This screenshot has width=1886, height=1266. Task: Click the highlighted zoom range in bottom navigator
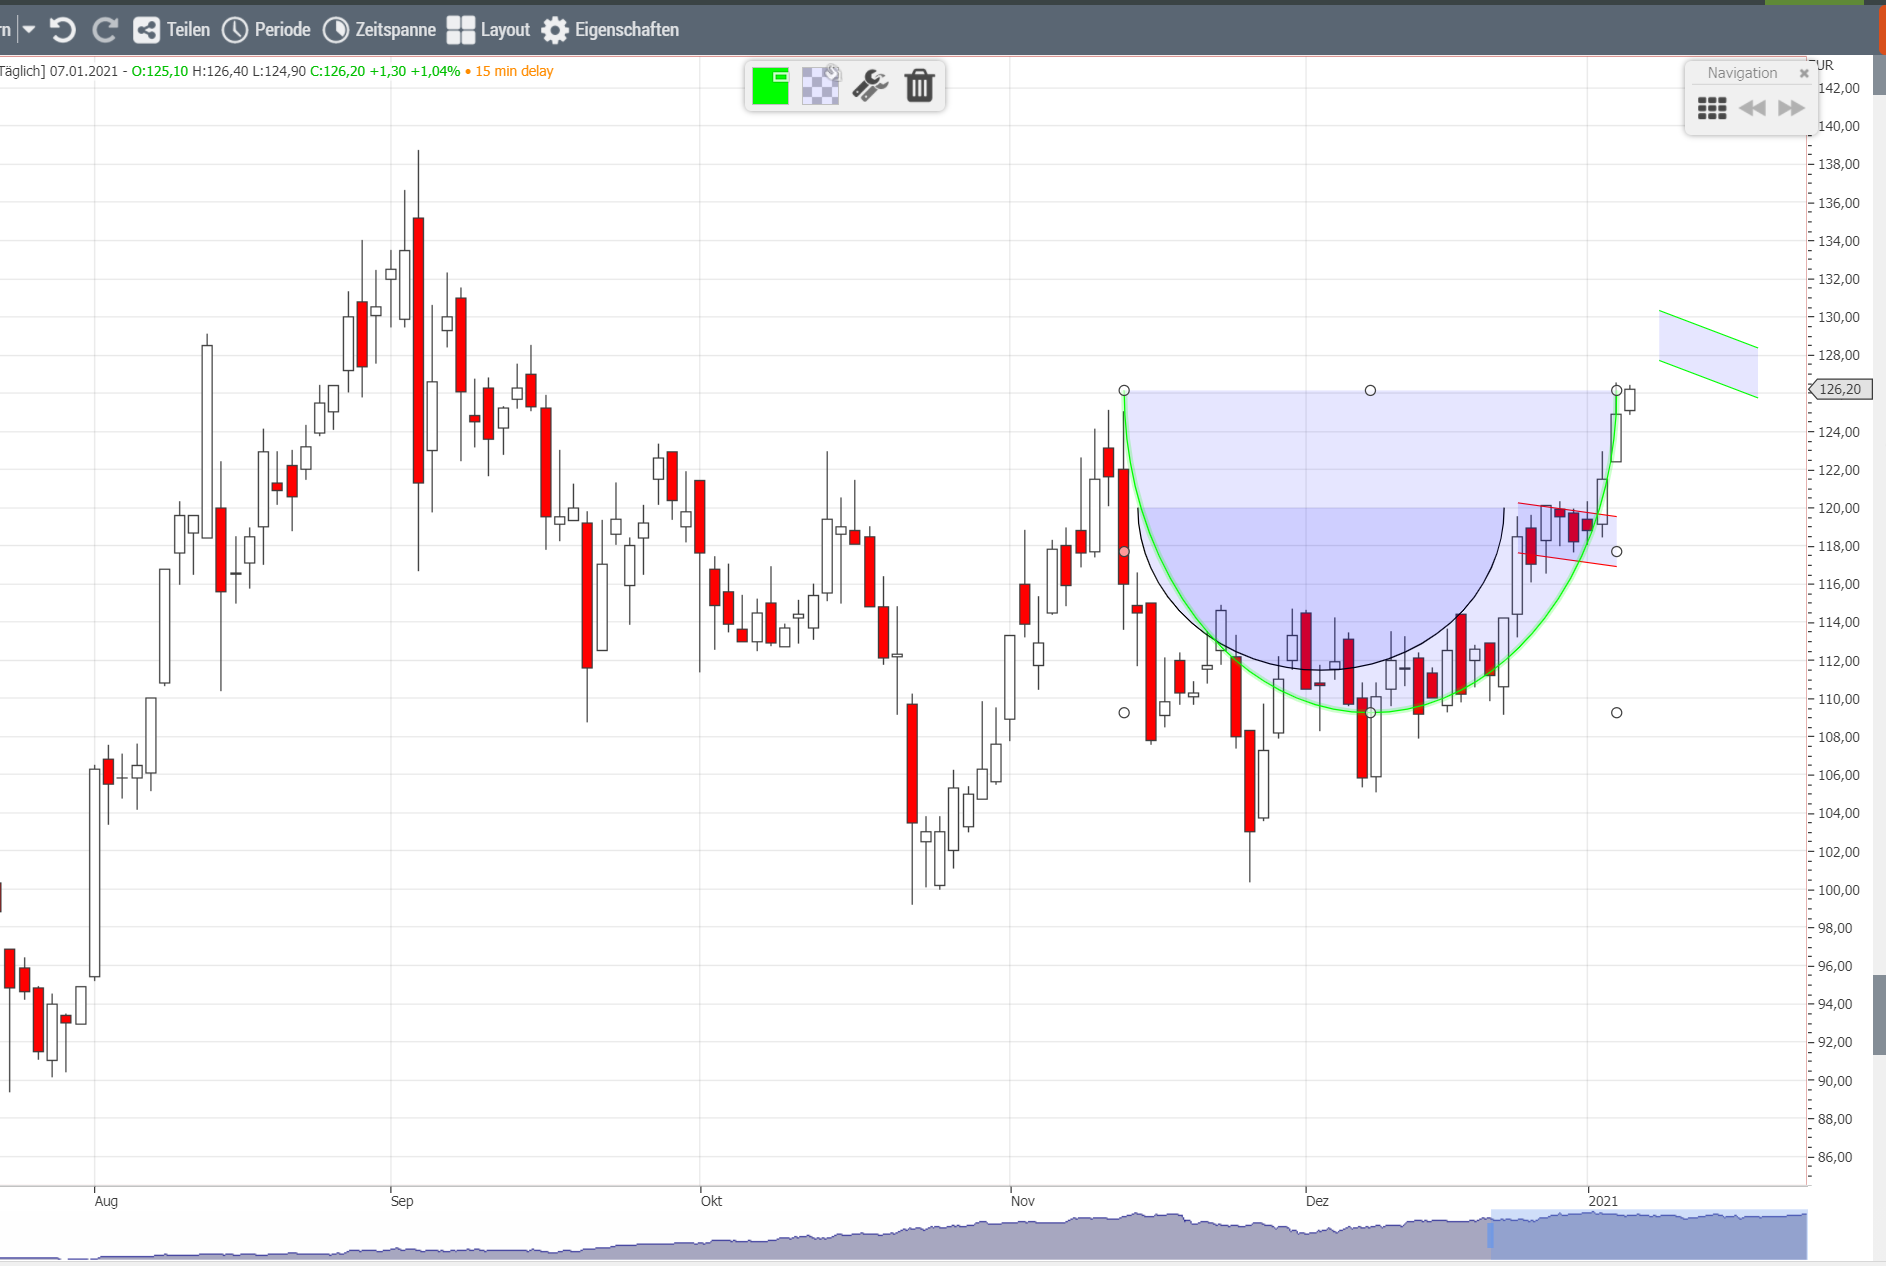point(1646,1232)
